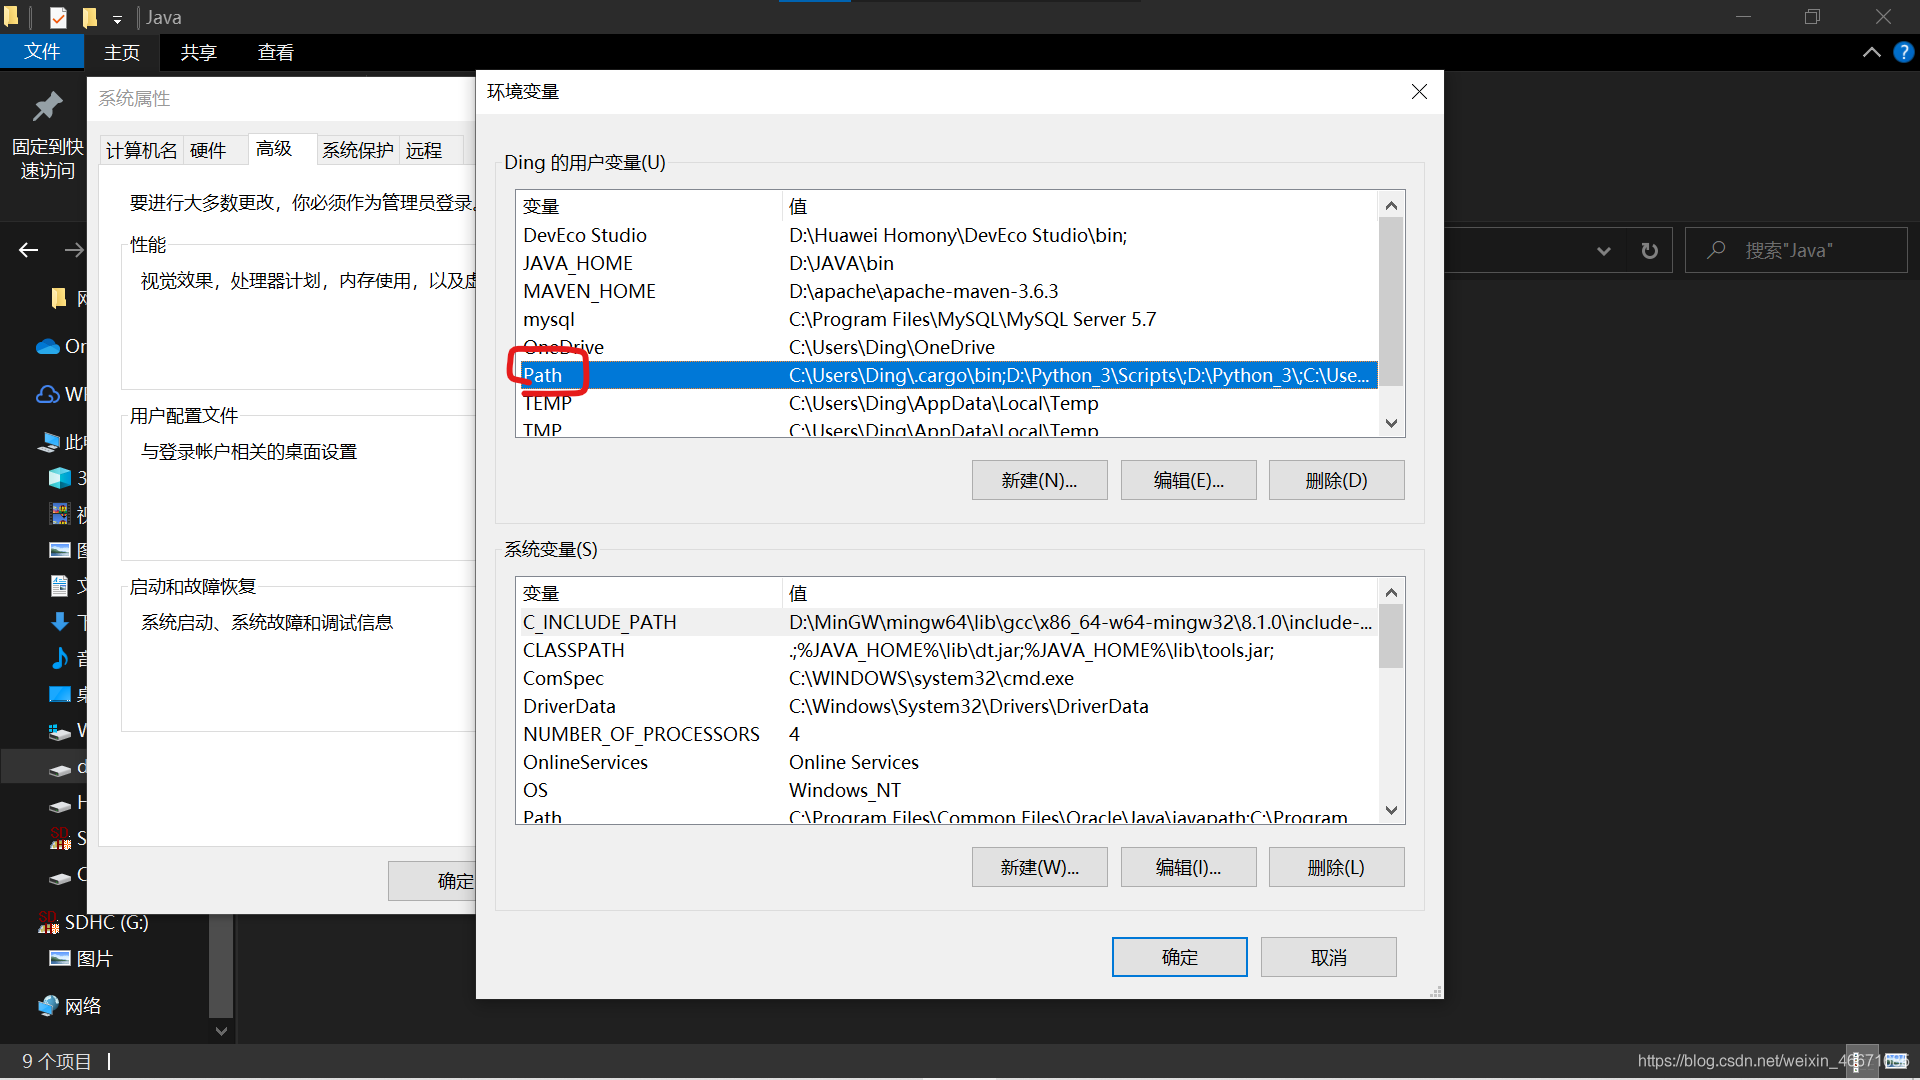Click the quick access toolbar dropdown arrow

pyautogui.click(x=117, y=19)
